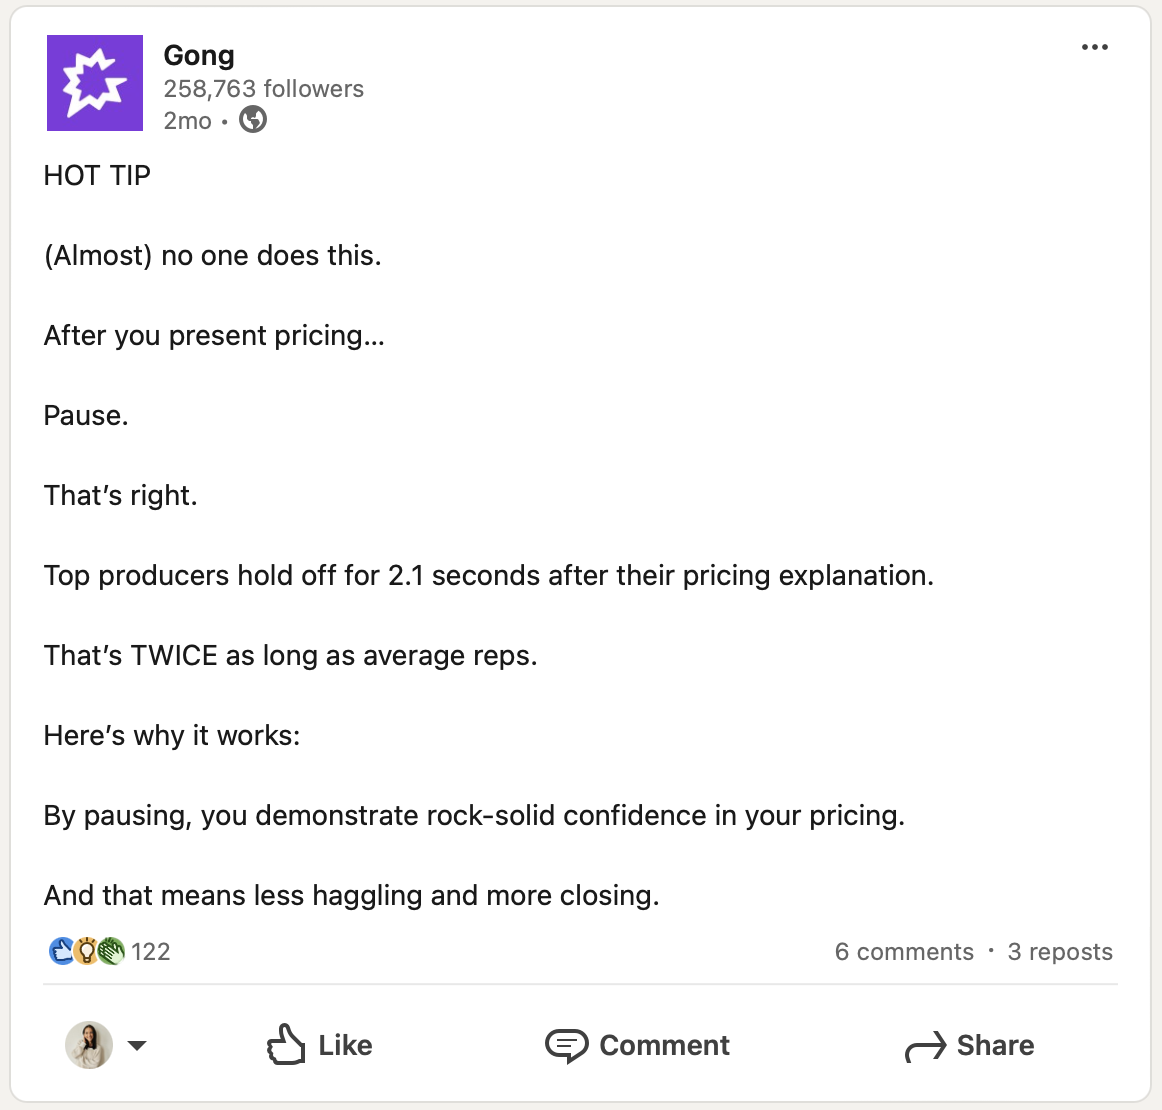Click the globe public visibility icon
This screenshot has width=1162, height=1110.
pos(253,120)
